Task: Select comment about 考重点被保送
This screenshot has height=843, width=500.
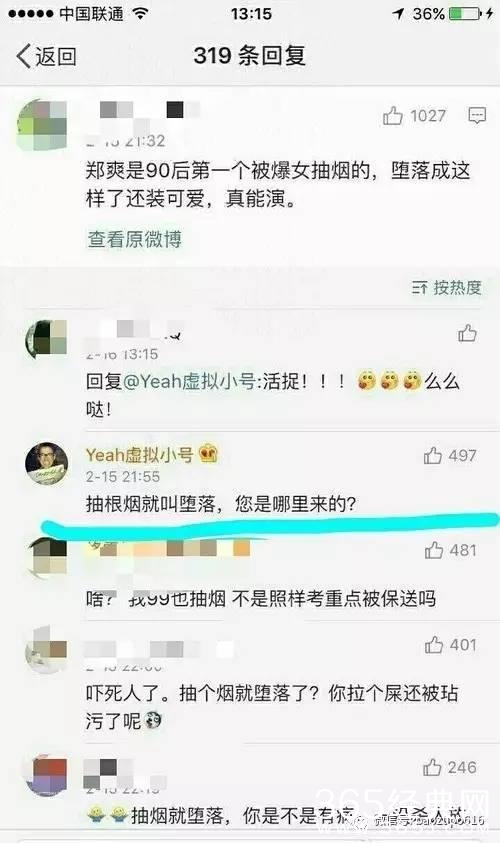Action: [261, 598]
